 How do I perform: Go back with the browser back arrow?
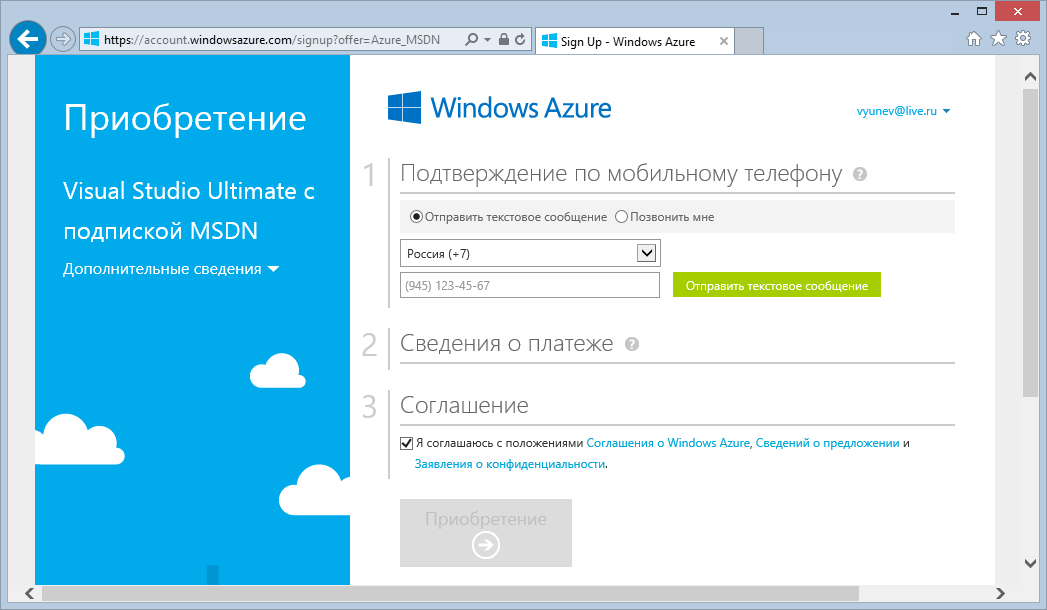27,39
